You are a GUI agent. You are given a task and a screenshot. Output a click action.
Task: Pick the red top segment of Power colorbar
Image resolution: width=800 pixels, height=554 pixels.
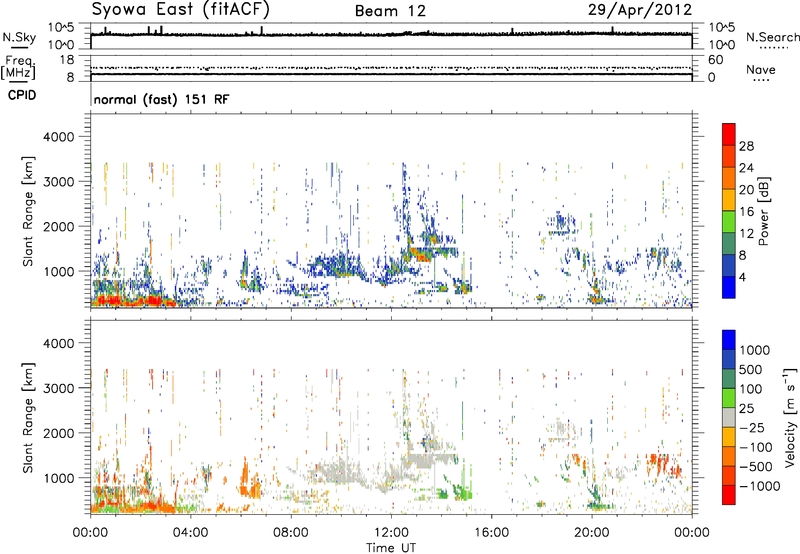click(x=729, y=135)
